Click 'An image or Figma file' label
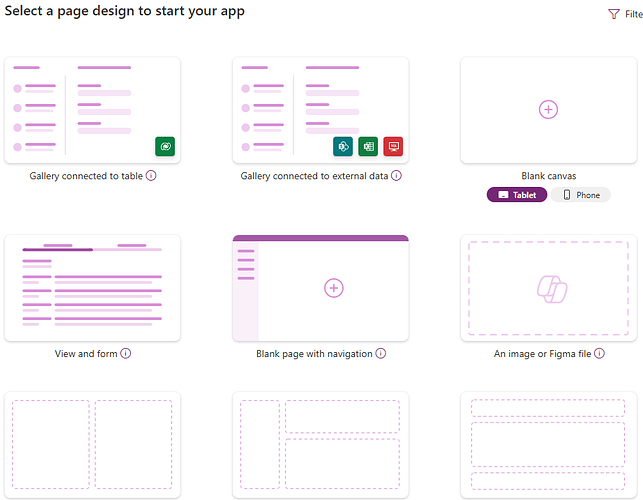643x500 pixels. [542, 354]
